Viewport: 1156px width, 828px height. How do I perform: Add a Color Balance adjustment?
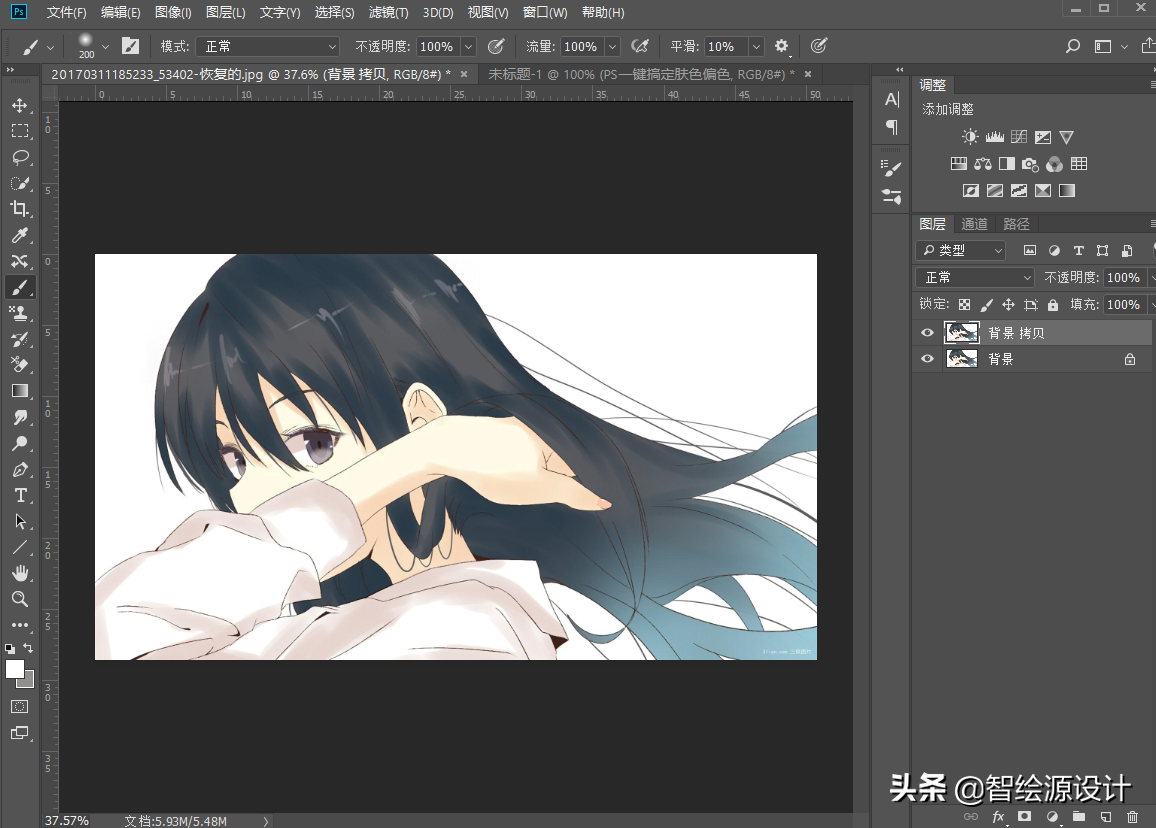point(983,164)
